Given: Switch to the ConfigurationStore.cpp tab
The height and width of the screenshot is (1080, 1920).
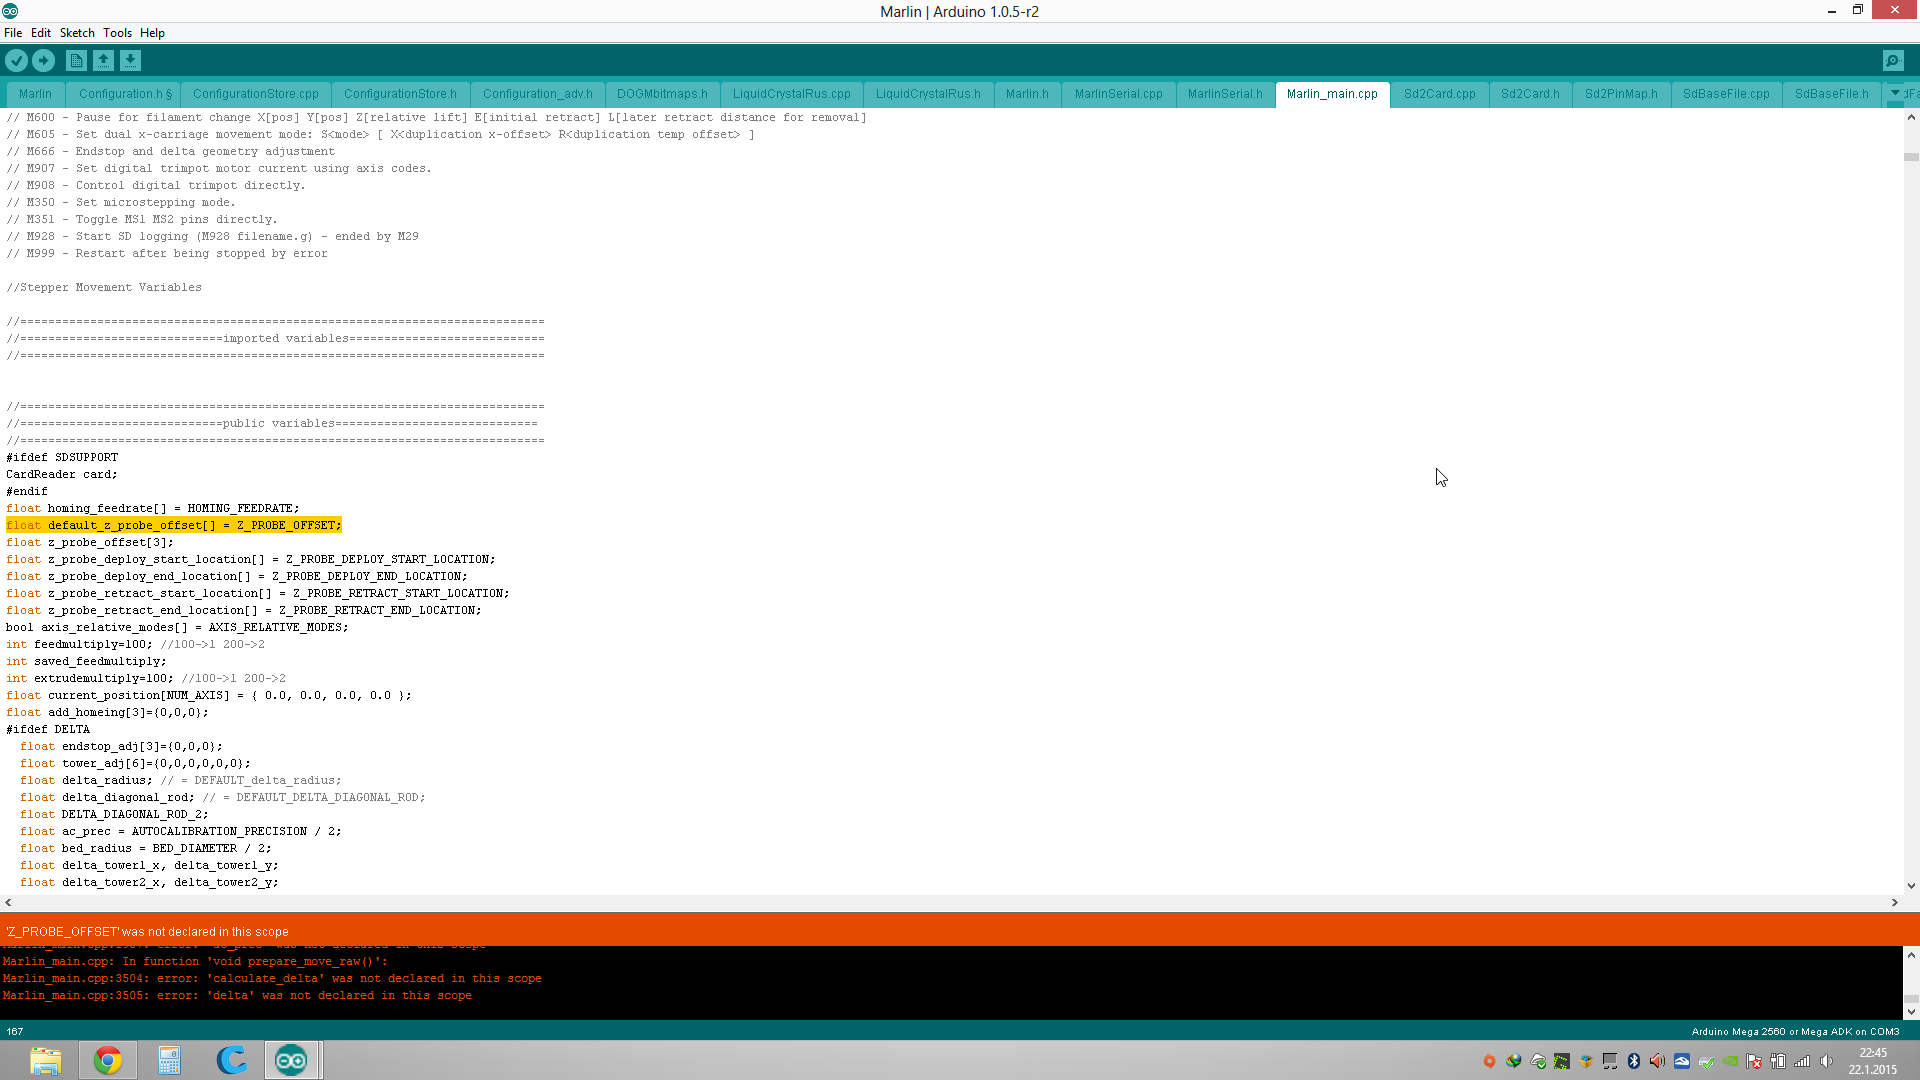Looking at the screenshot, I should (x=256, y=94).
